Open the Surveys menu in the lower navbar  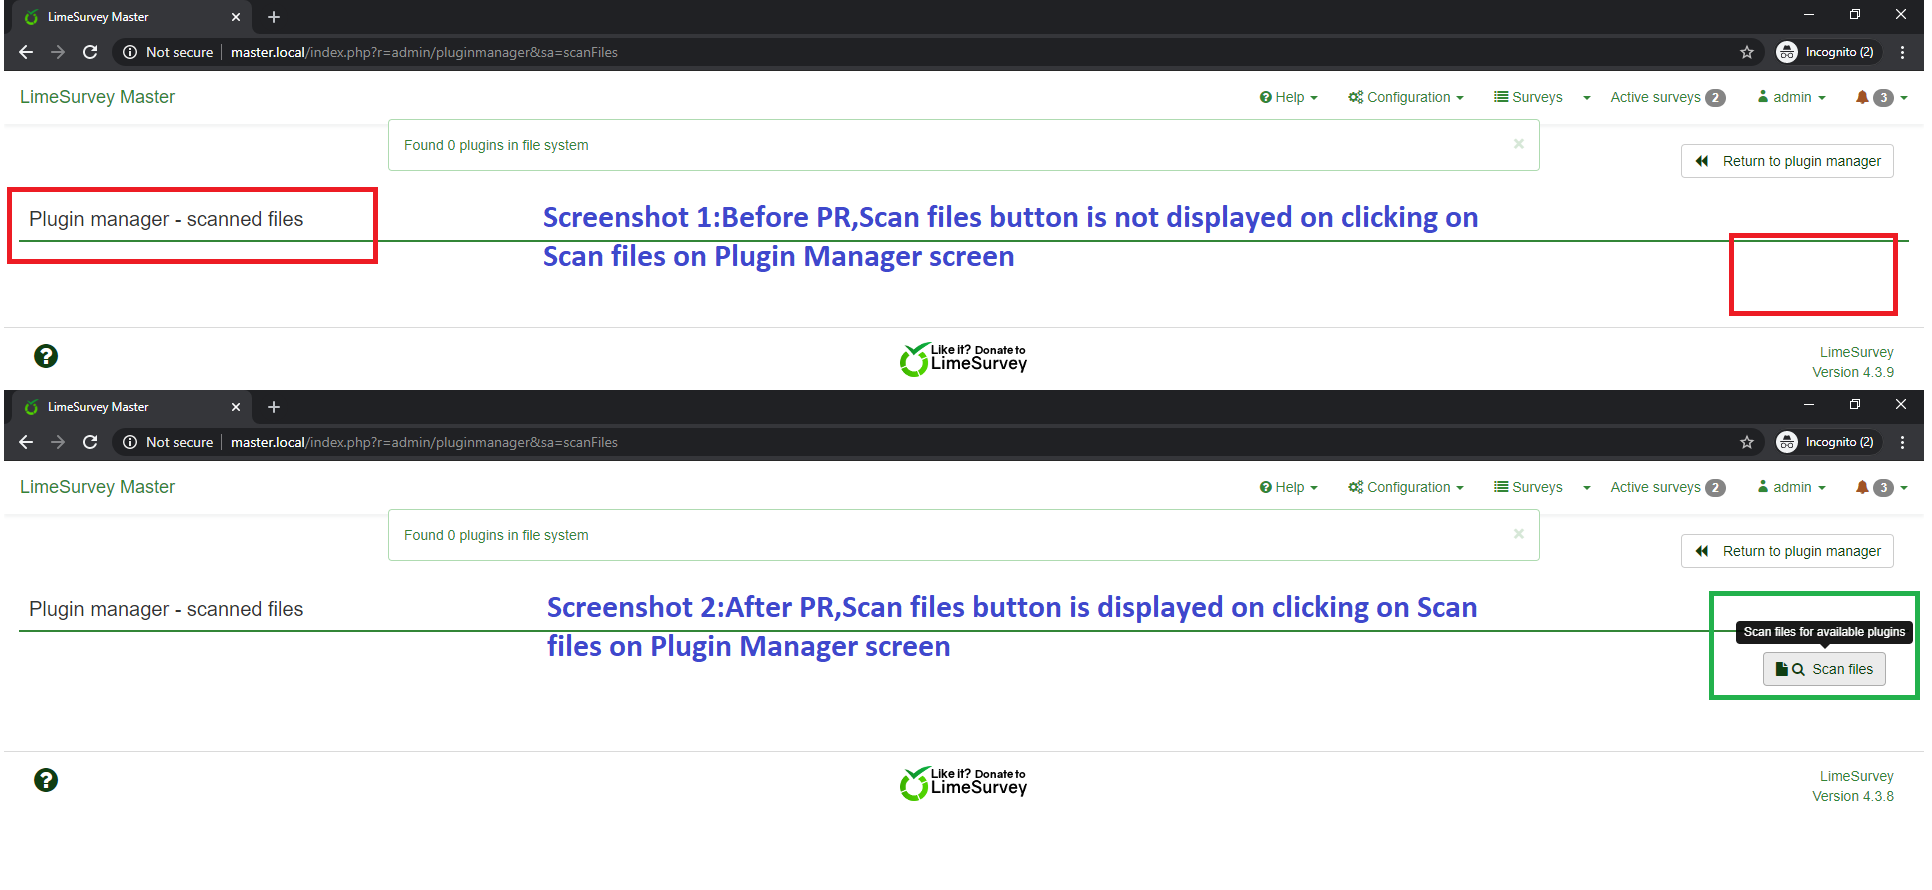(x=1528, y=487)
